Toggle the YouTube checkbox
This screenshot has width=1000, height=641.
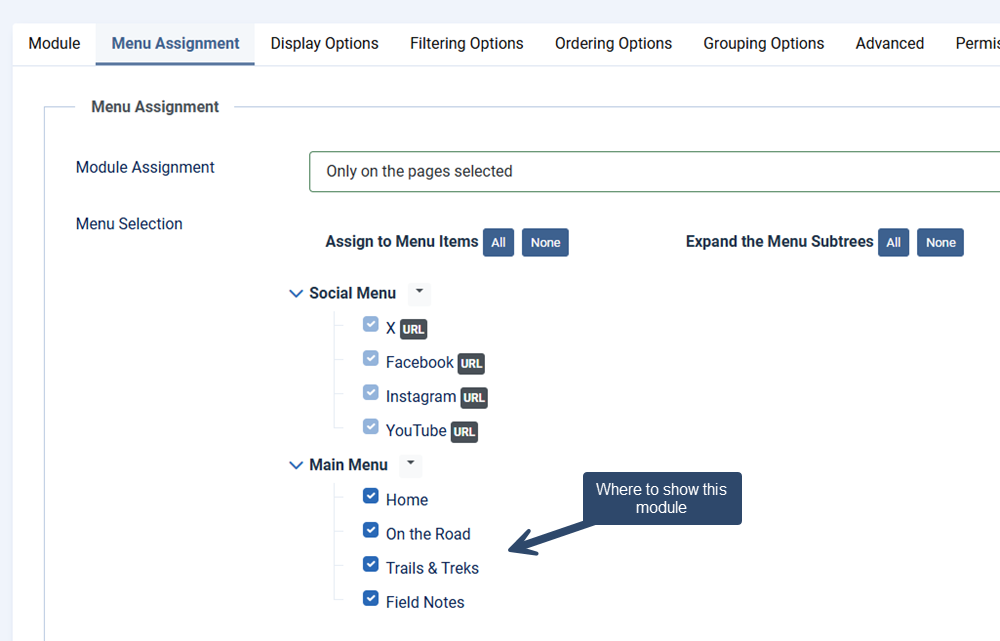coord(371,426)
